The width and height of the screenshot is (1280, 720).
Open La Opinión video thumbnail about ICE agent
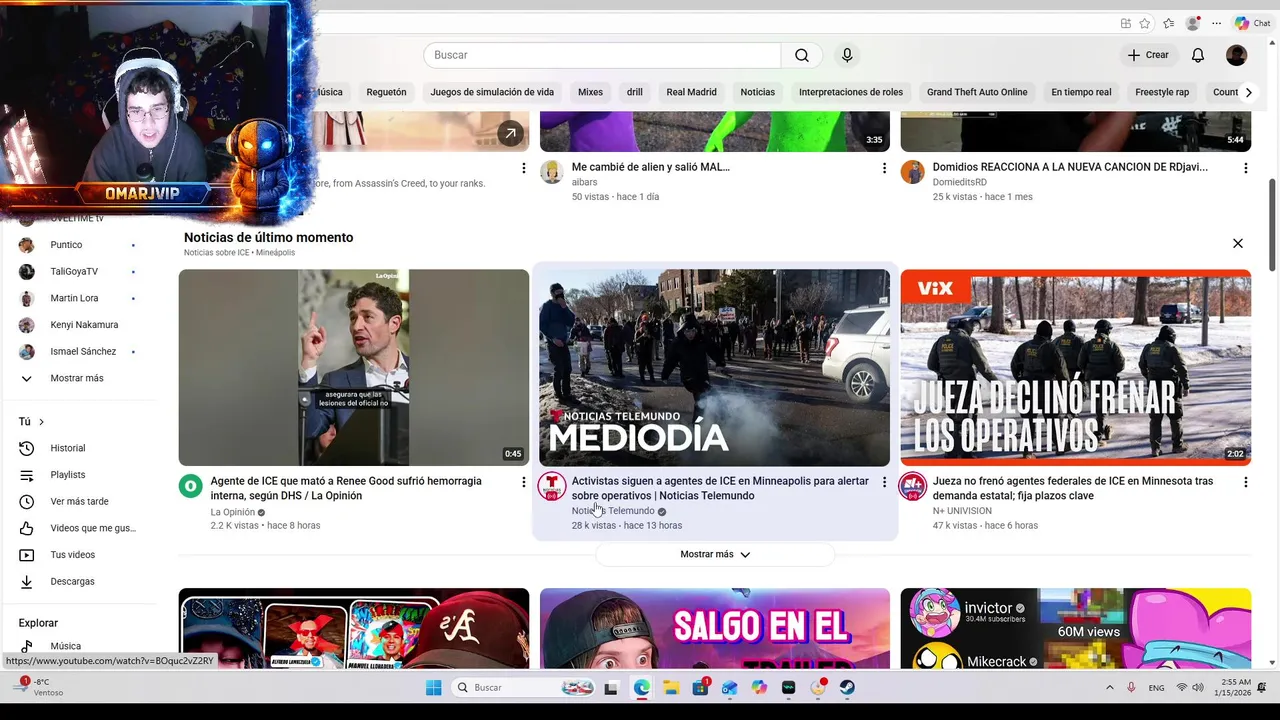pyautogui.click(x=354, y=367)
